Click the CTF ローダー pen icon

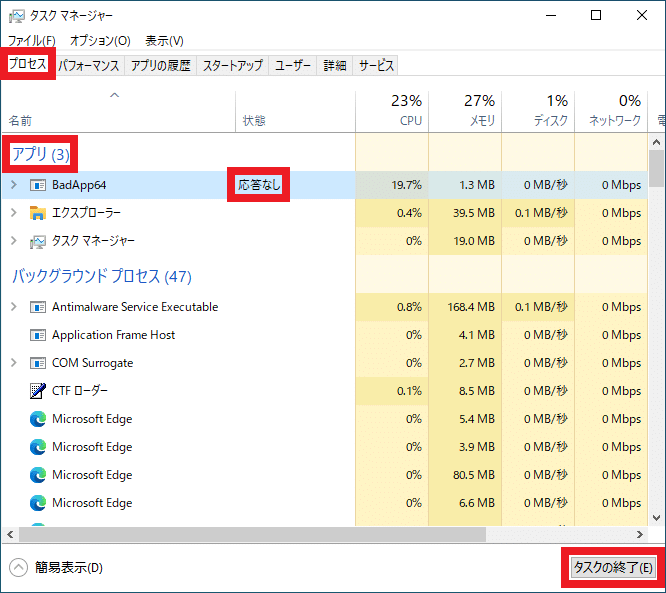pos(38,391)
